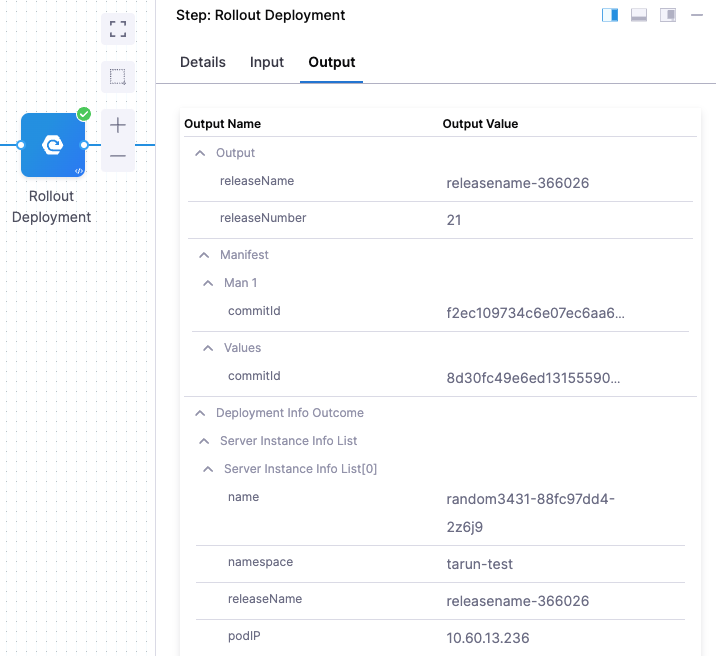Select the marquee selection tool icon
Screen dimensions: 716x656
point(118,76)
